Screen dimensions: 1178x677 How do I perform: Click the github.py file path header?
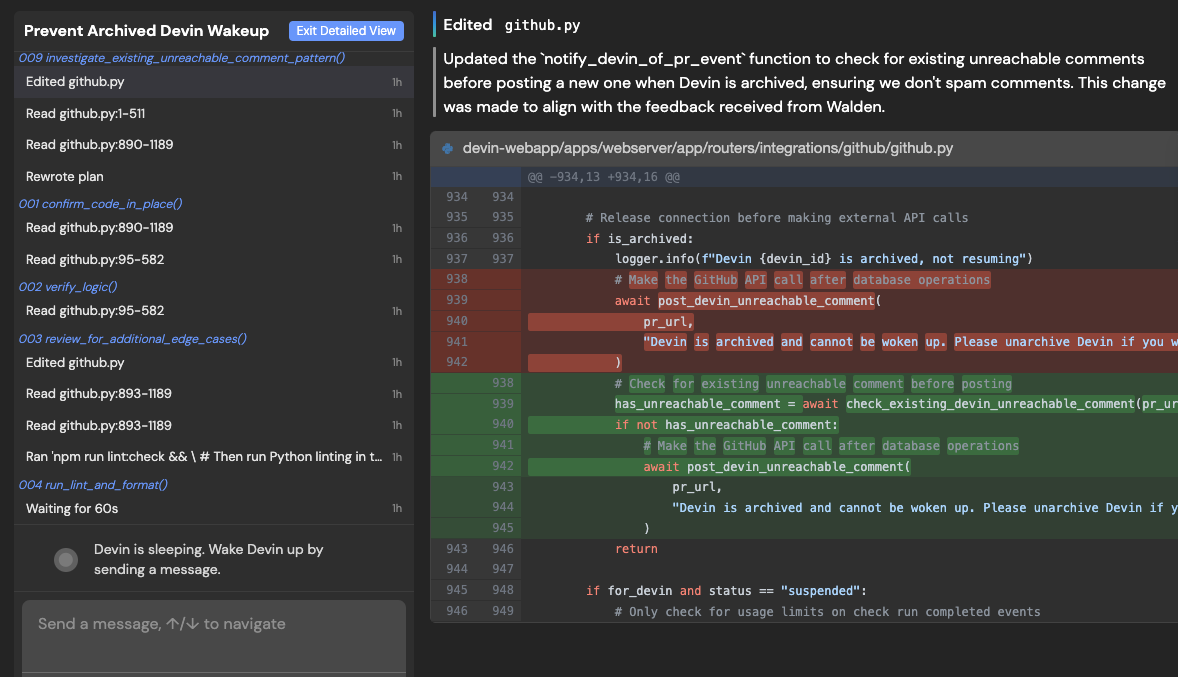708,149
